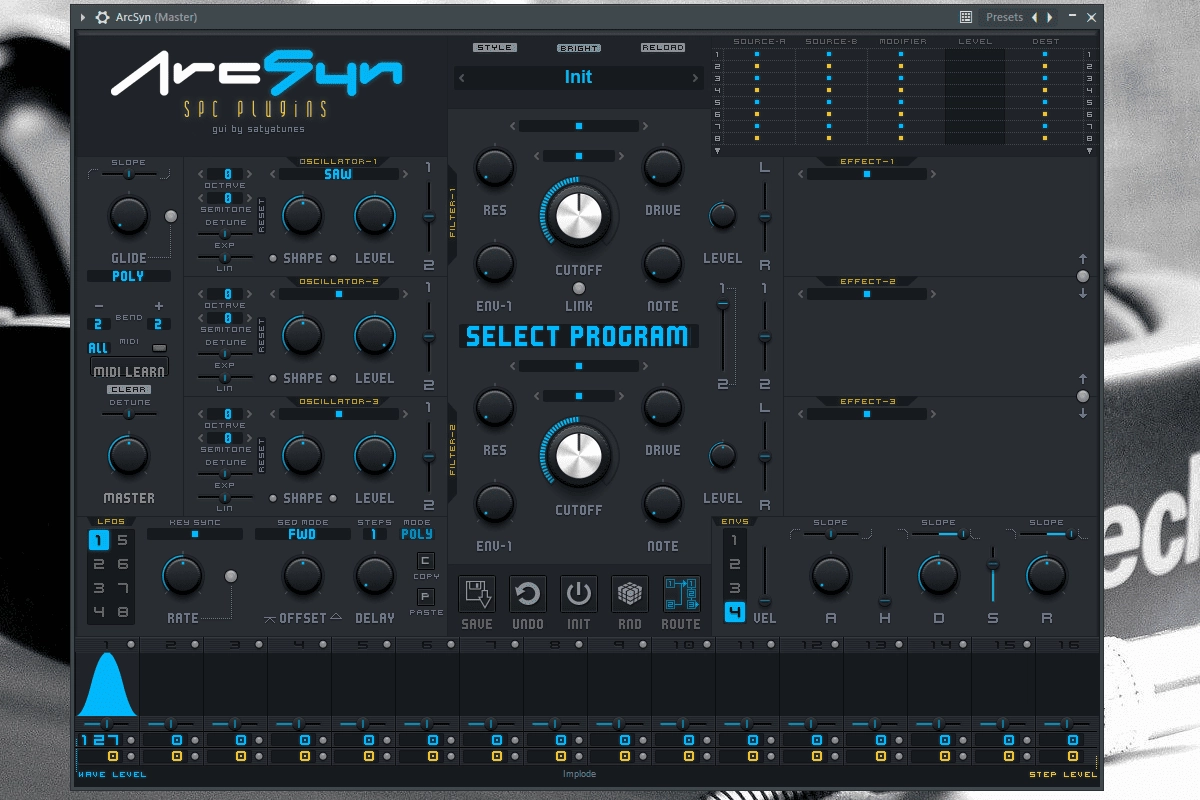Select LFO 5 in the LFOs selector
Image resolution: width=1200 pixels, height=800 pixels.
(122, 540)
